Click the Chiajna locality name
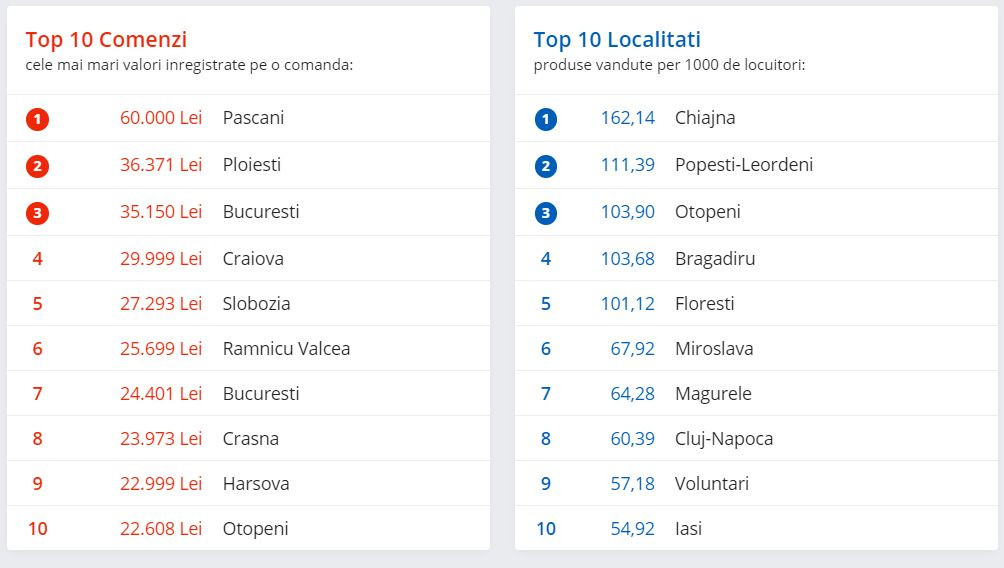This screenshot has height=568, width=1004. point(705,118)
